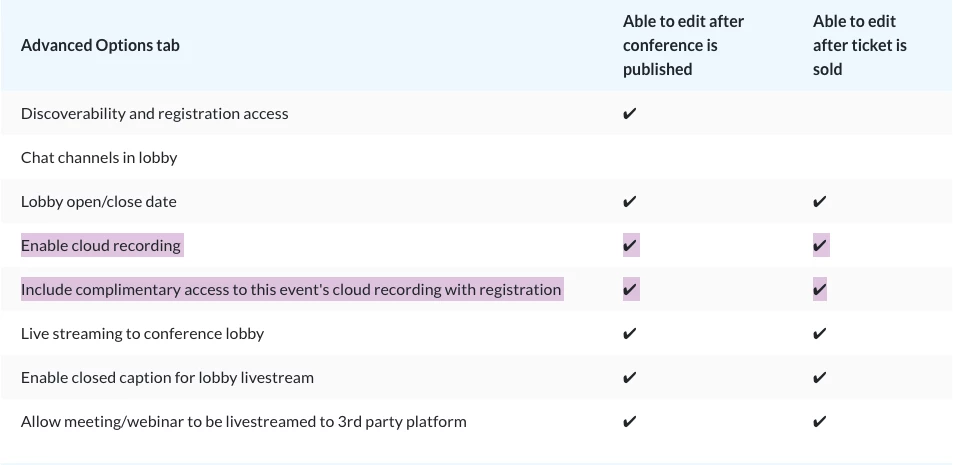Screen dimensions: 953x465
Task: Click the highlighted 'Enable cloud recording' text
Action: (x=101, y=246)
